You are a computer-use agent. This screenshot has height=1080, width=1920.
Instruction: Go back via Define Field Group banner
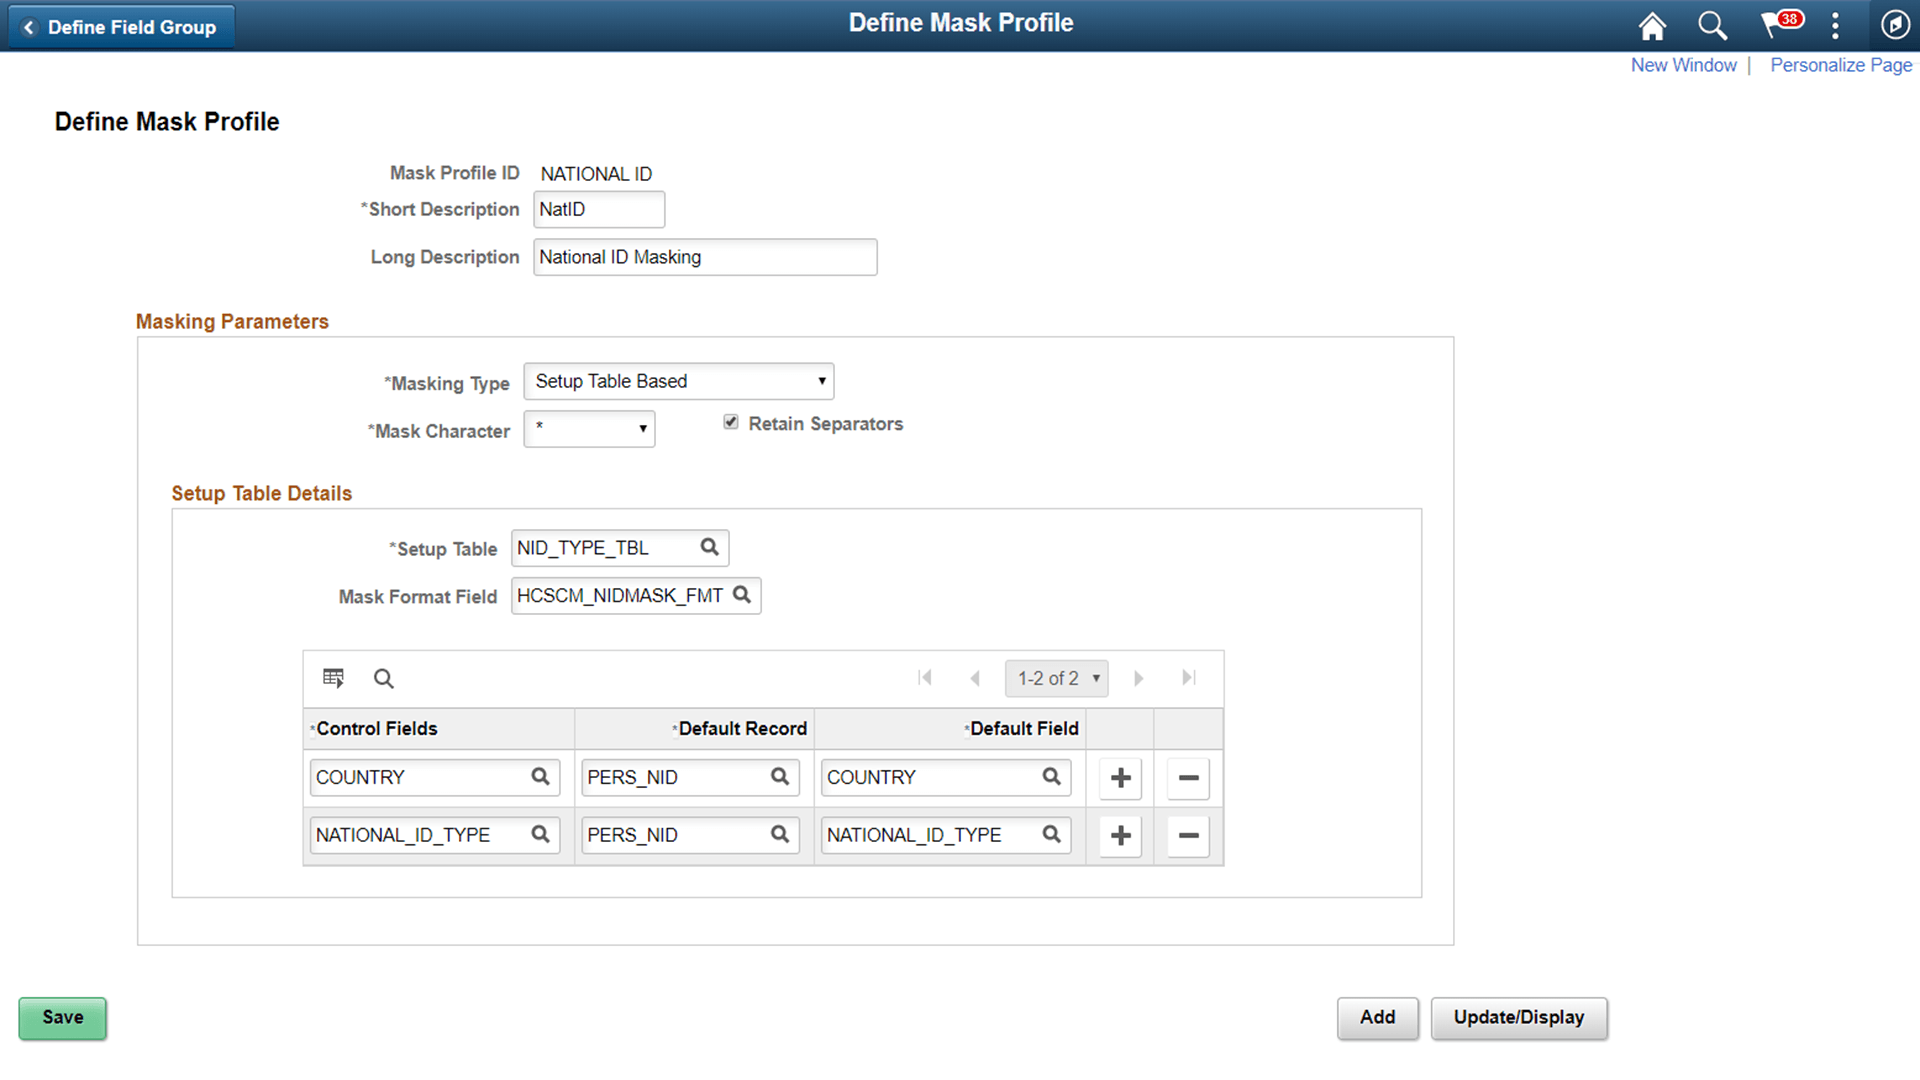120,26
